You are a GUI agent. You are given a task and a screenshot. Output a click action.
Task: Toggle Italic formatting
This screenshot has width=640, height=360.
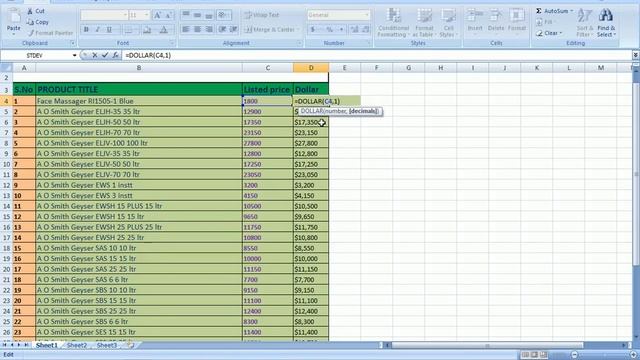[x=97, y=30]
